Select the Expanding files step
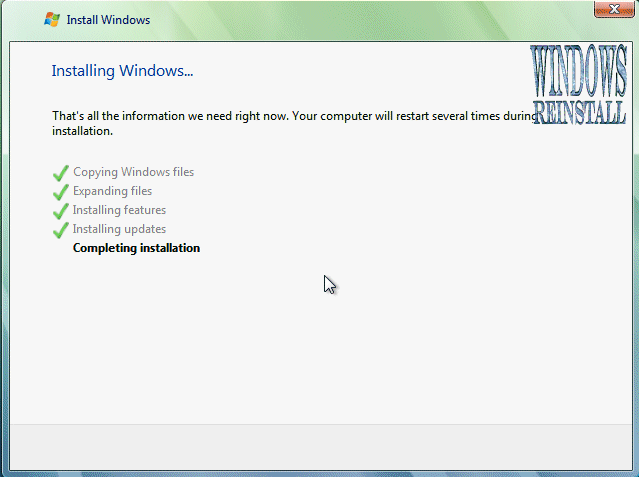The image size is (639, 477). coord(112,191)
